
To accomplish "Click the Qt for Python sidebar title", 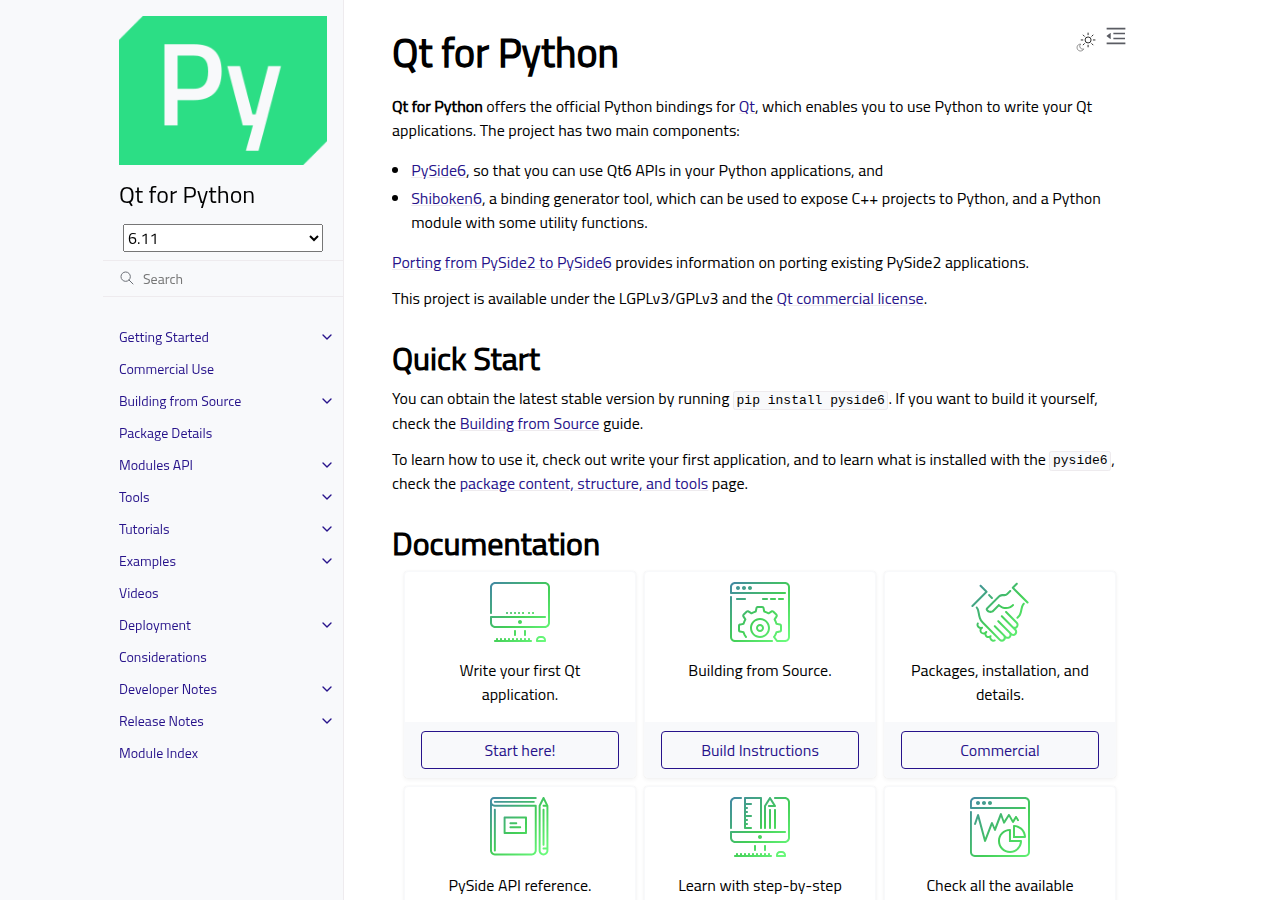I will coord(187,195).
